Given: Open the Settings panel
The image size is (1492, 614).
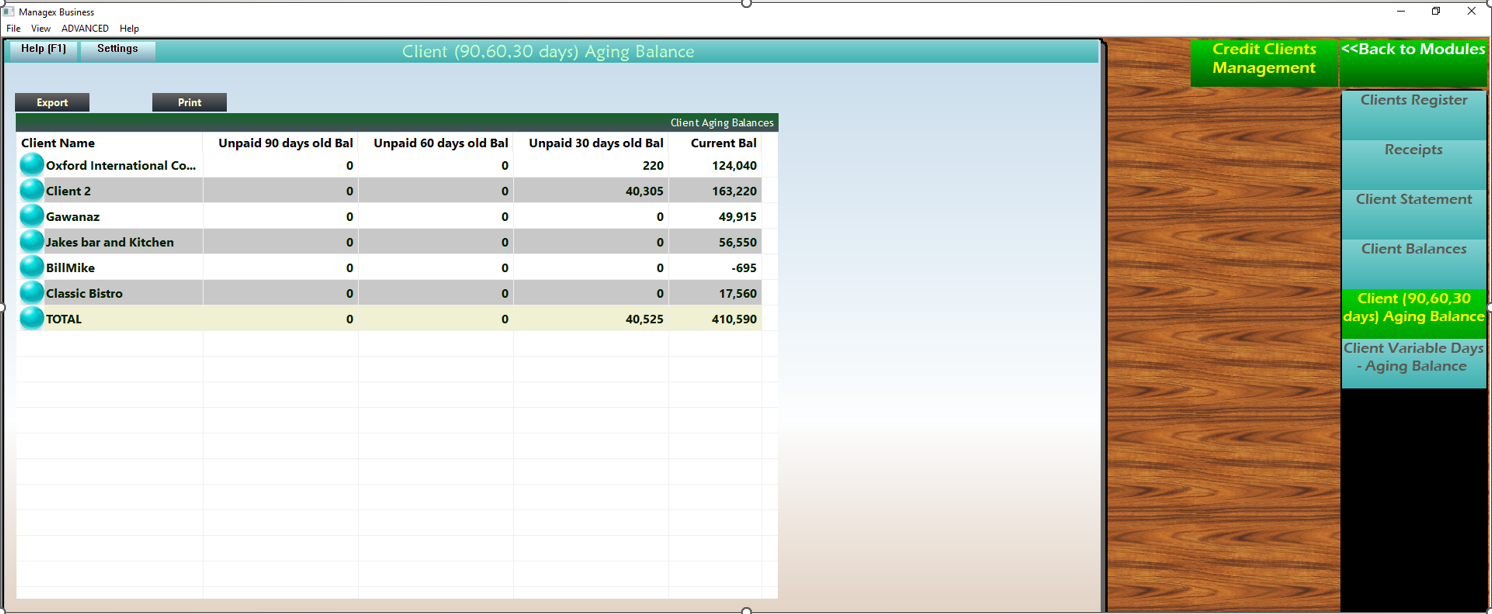Looking at the screenshot, I should (117, 48).
